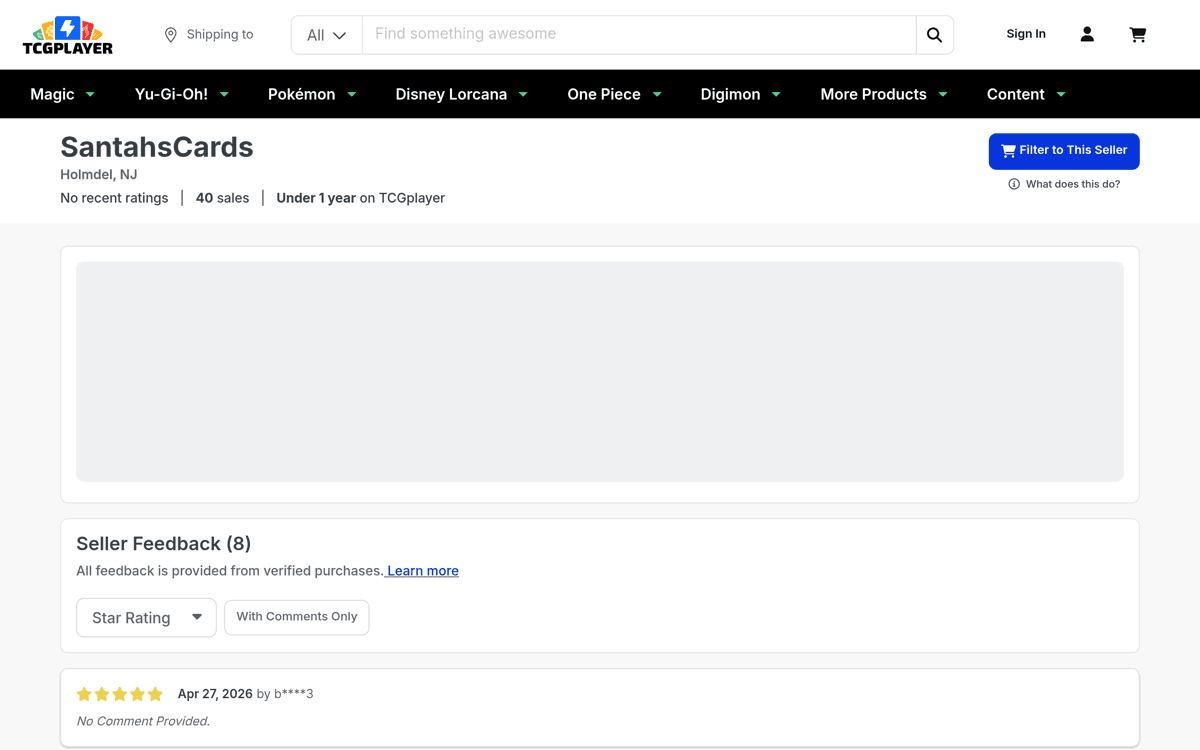Click the SantahsCards seller name heading

tap(157, 147)
